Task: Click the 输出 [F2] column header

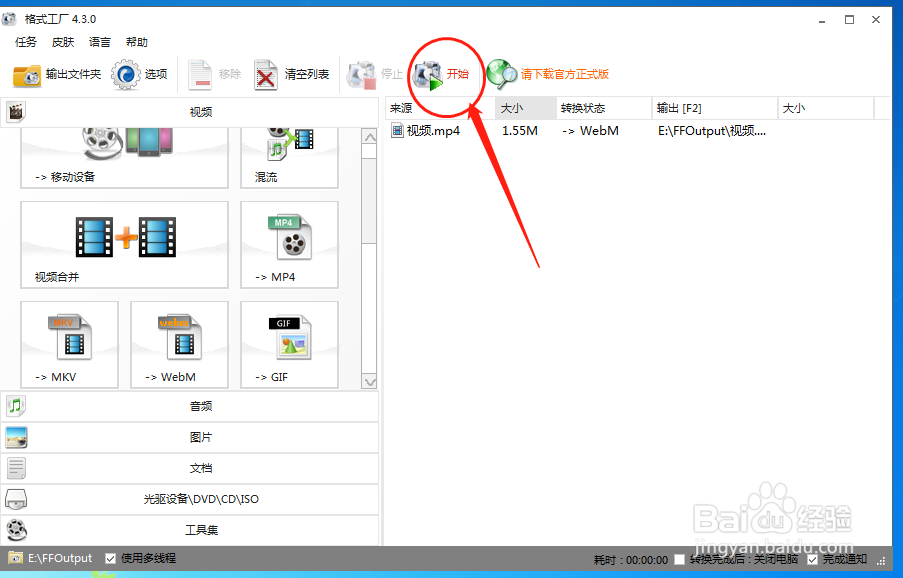Action: point(715,108)
